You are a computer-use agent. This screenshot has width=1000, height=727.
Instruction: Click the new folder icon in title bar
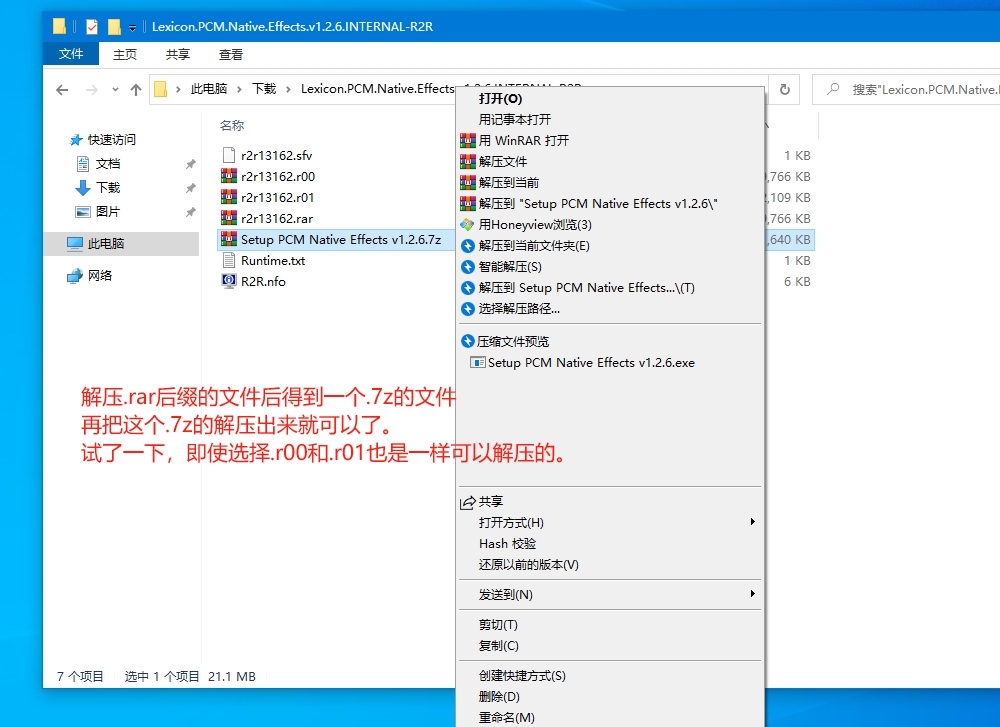click(x=114, y=26)
